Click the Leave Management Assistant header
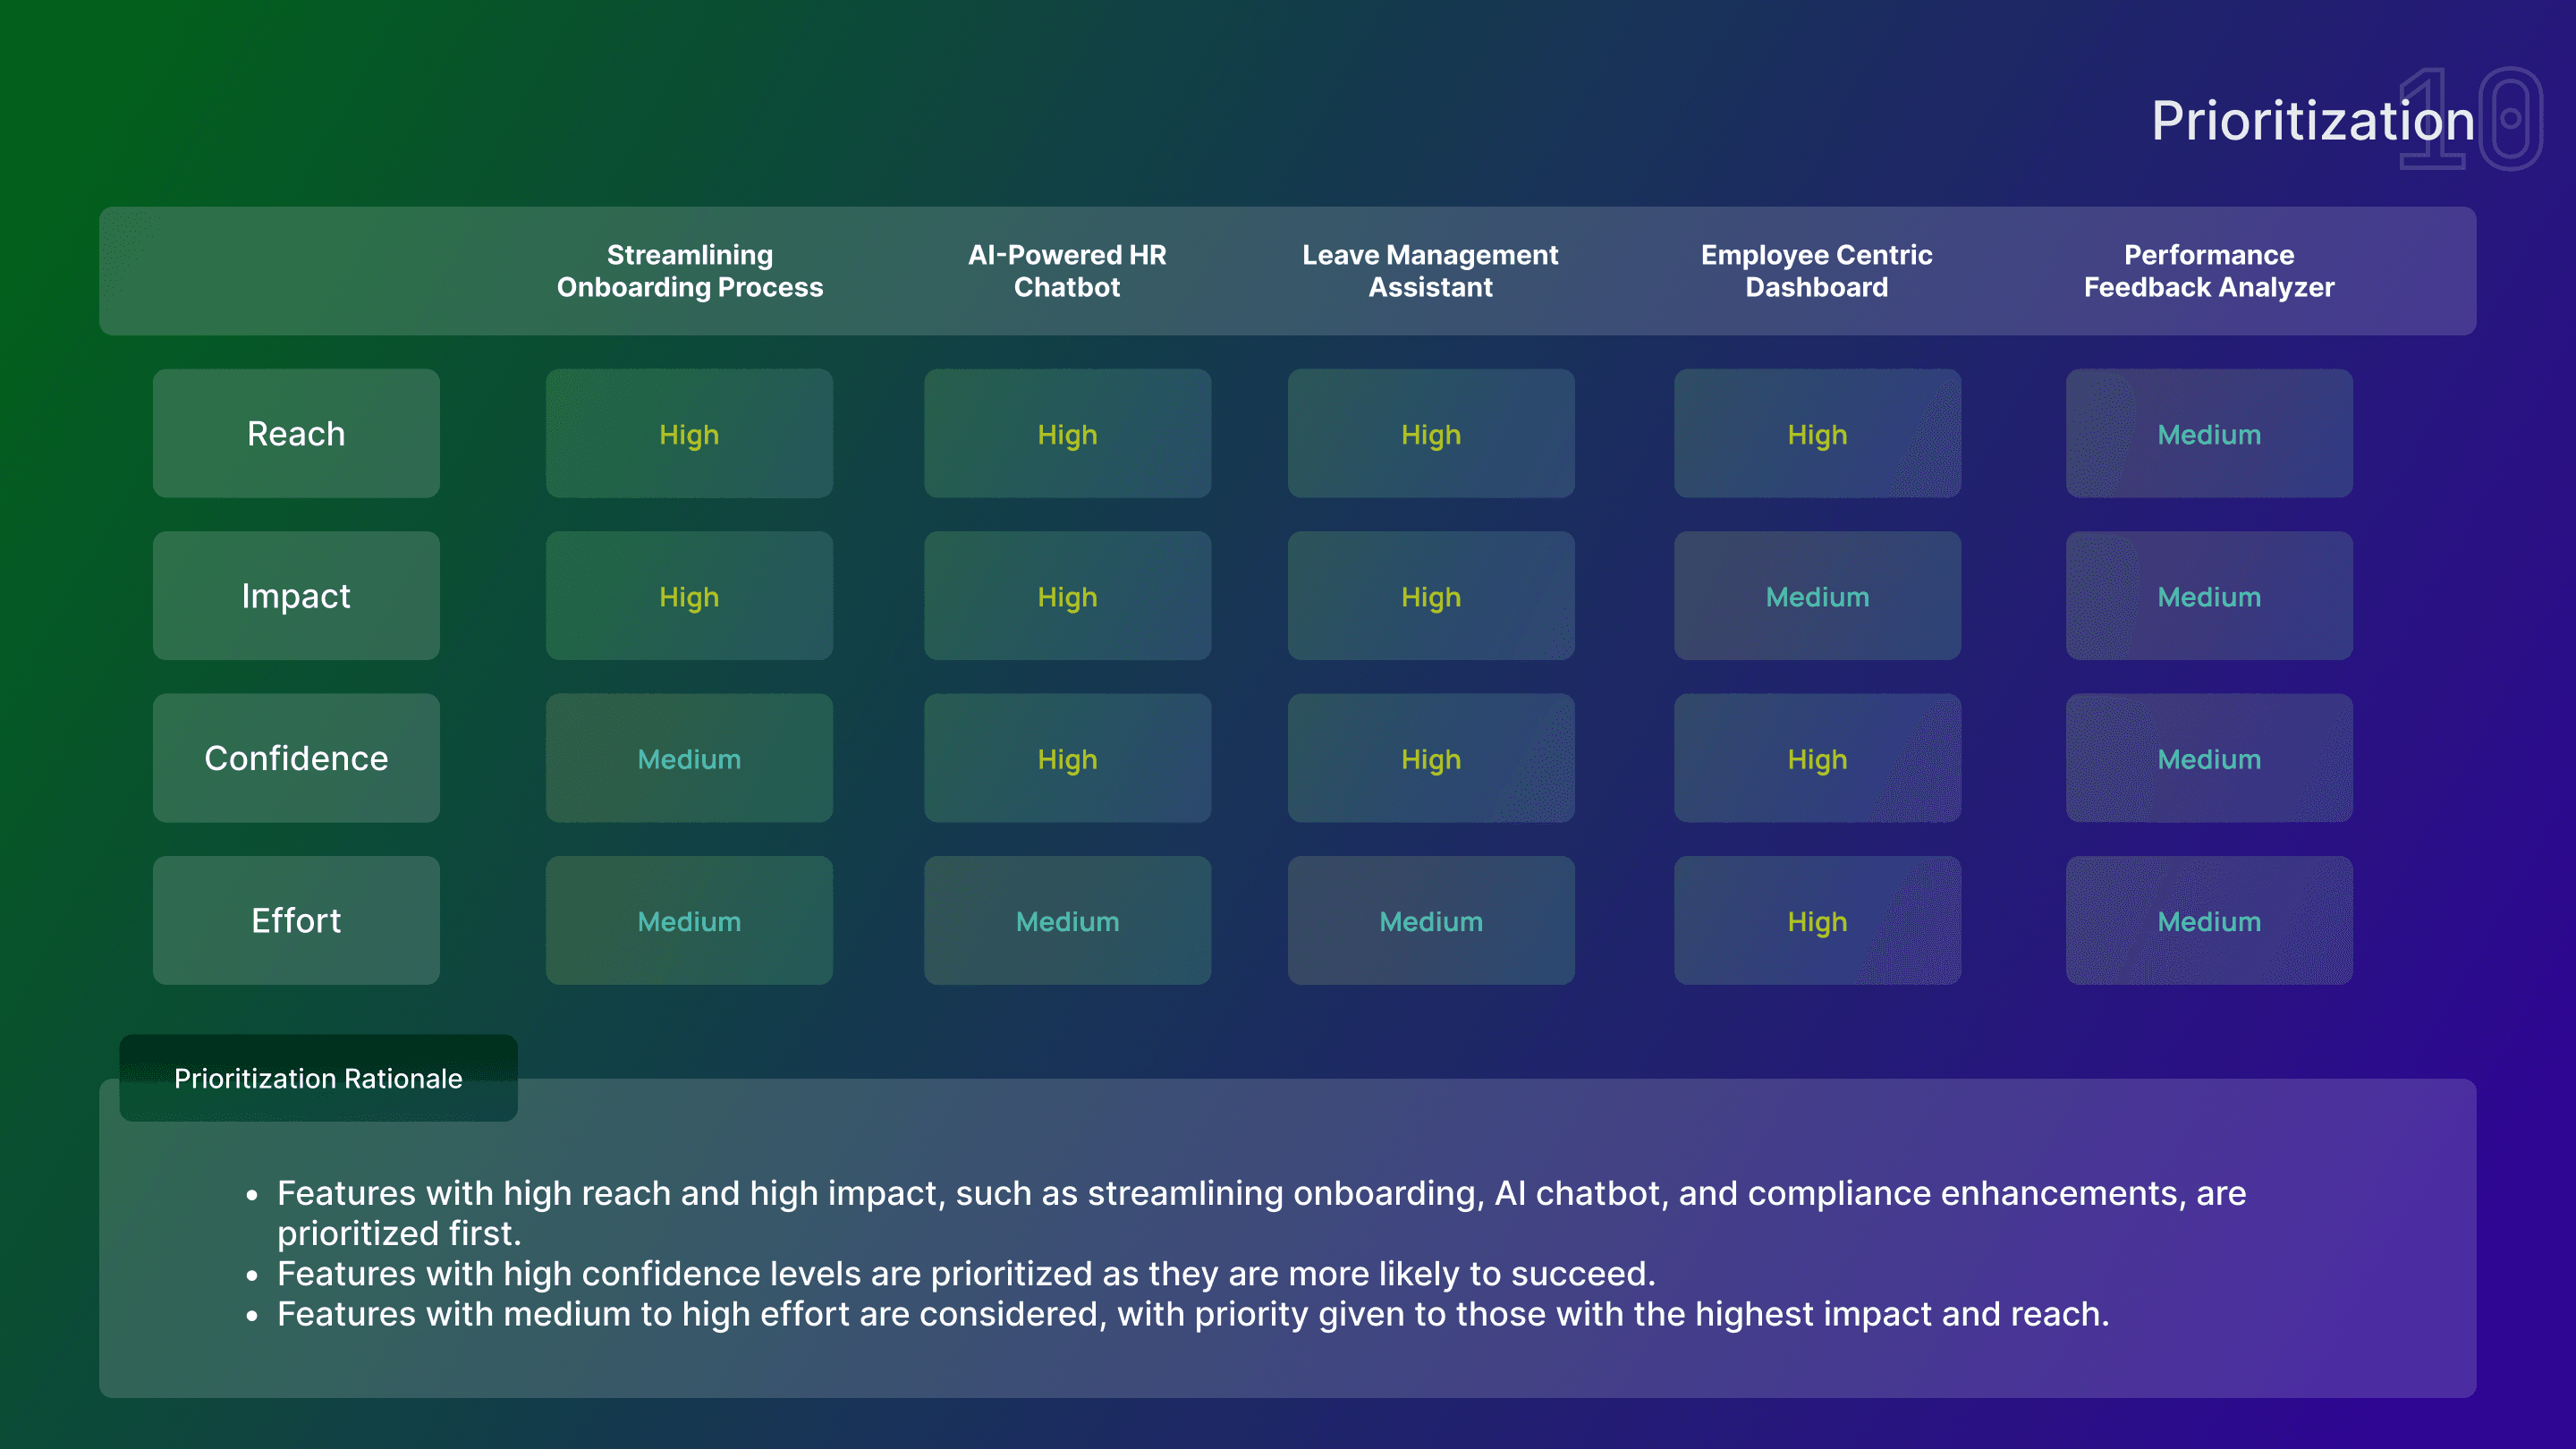 pyautogui.click(x=1430, y=271)
